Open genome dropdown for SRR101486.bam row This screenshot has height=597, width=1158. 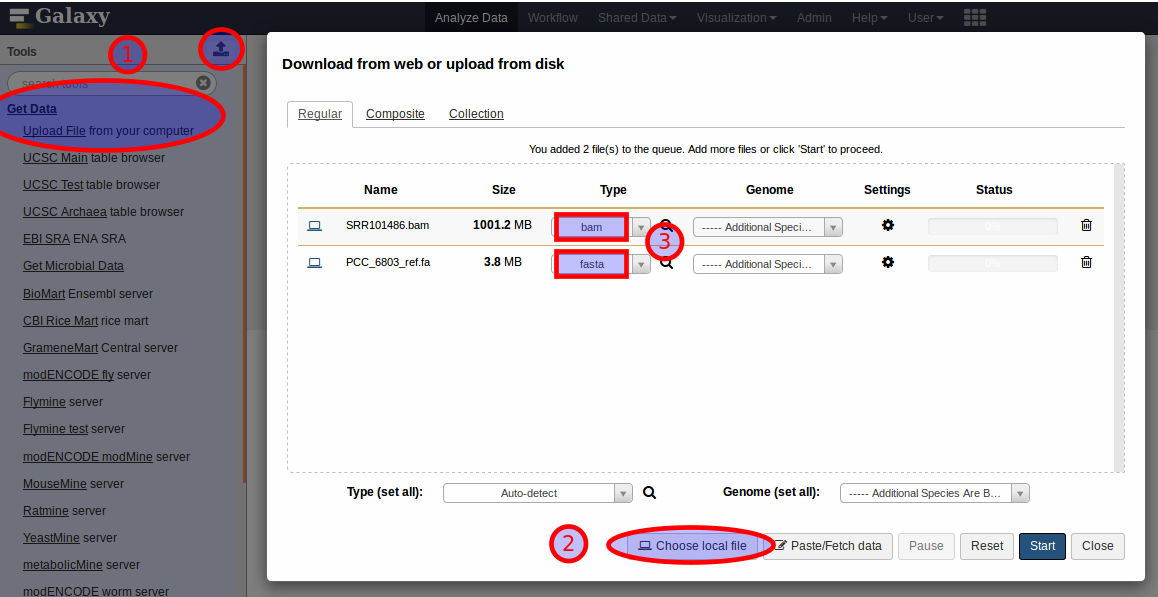[767, 227]
